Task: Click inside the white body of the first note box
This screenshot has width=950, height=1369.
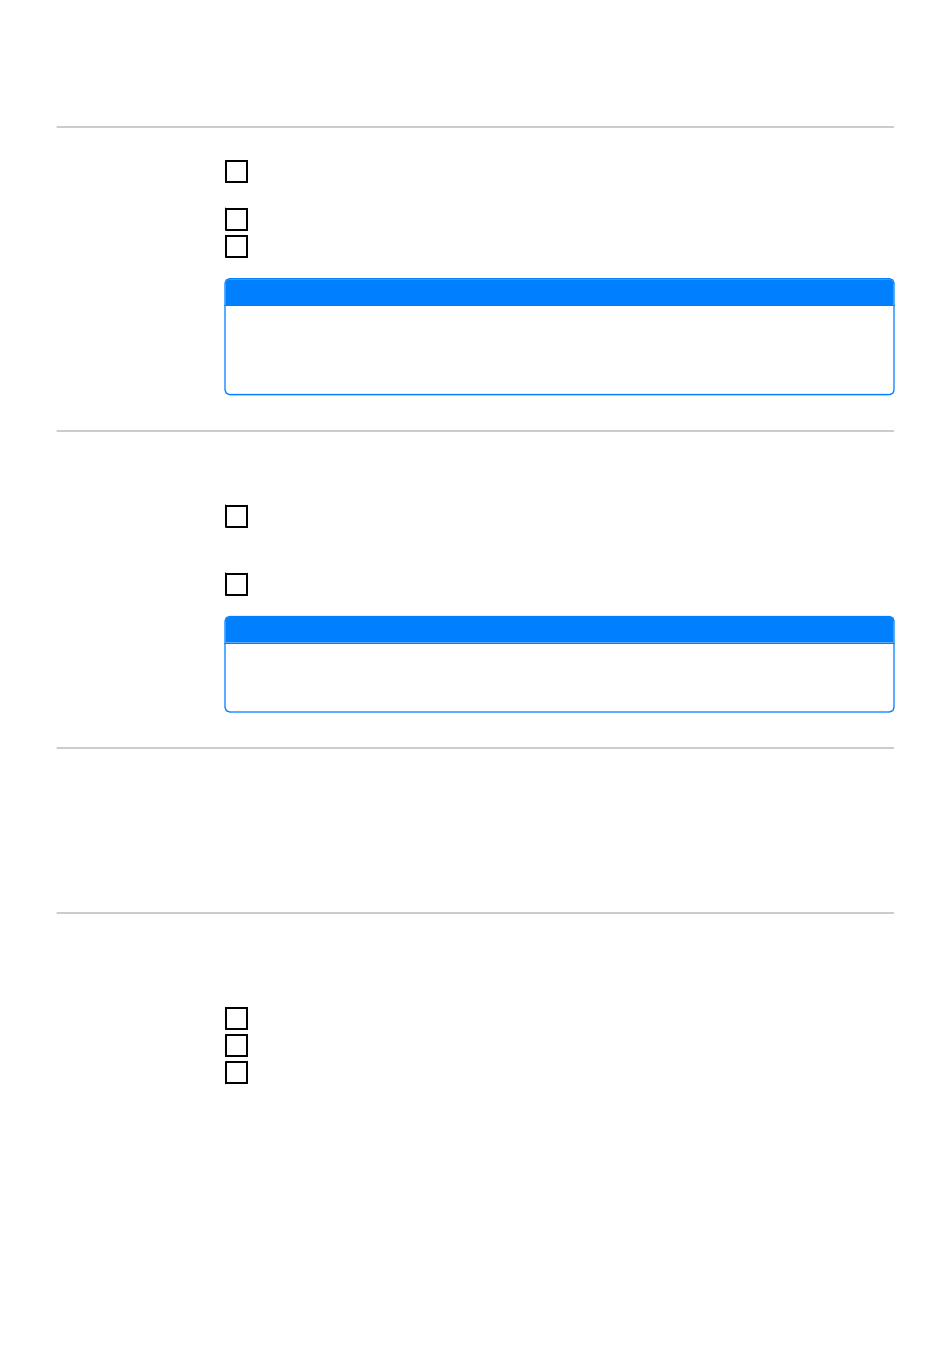Action: [x=559, y=349]
